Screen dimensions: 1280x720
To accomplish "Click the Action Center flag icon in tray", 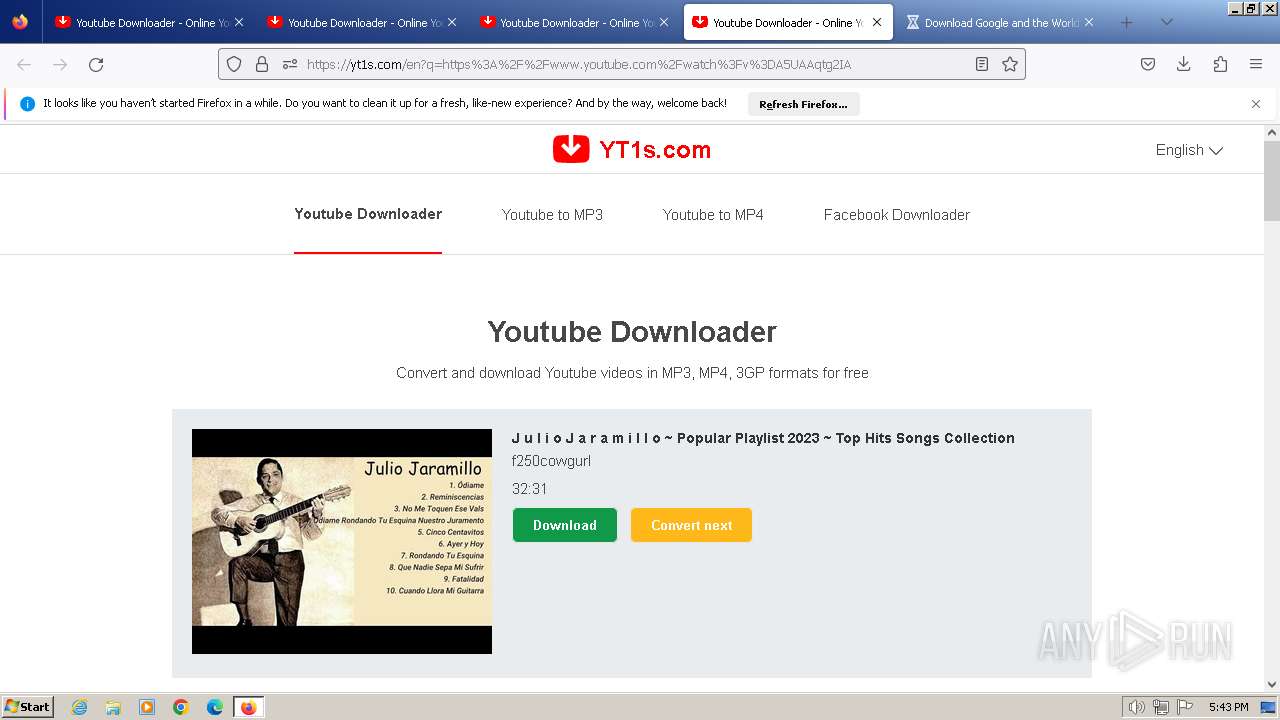I will (1185, 707).
